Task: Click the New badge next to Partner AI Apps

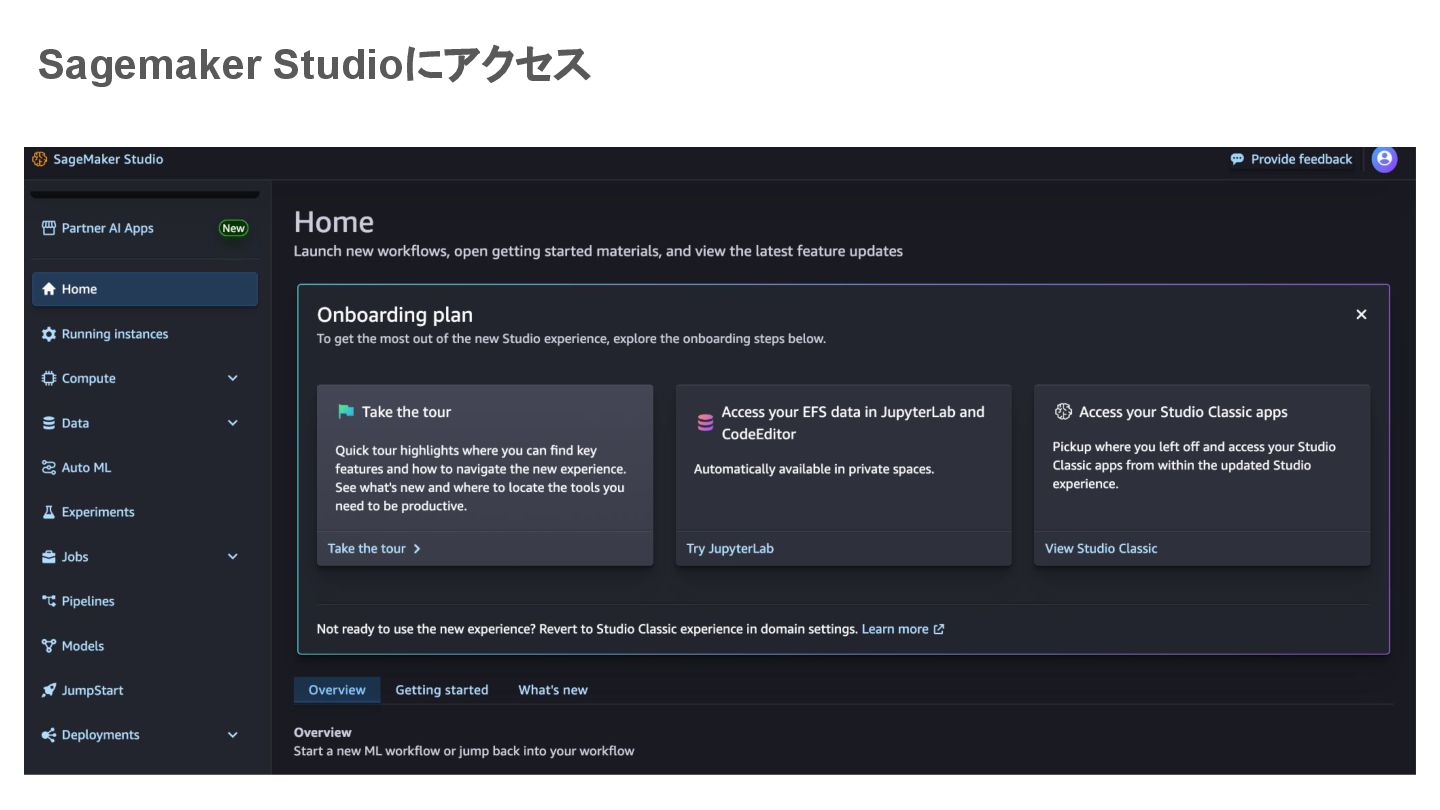Action: pos(233,228)
